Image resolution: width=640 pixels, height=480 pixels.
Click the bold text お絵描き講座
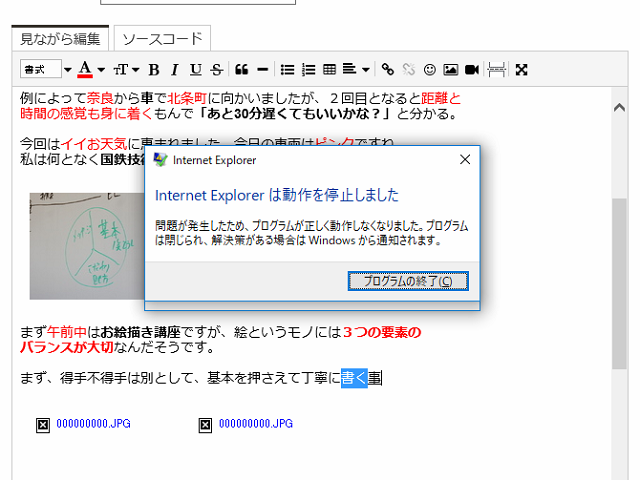(140, 332)
